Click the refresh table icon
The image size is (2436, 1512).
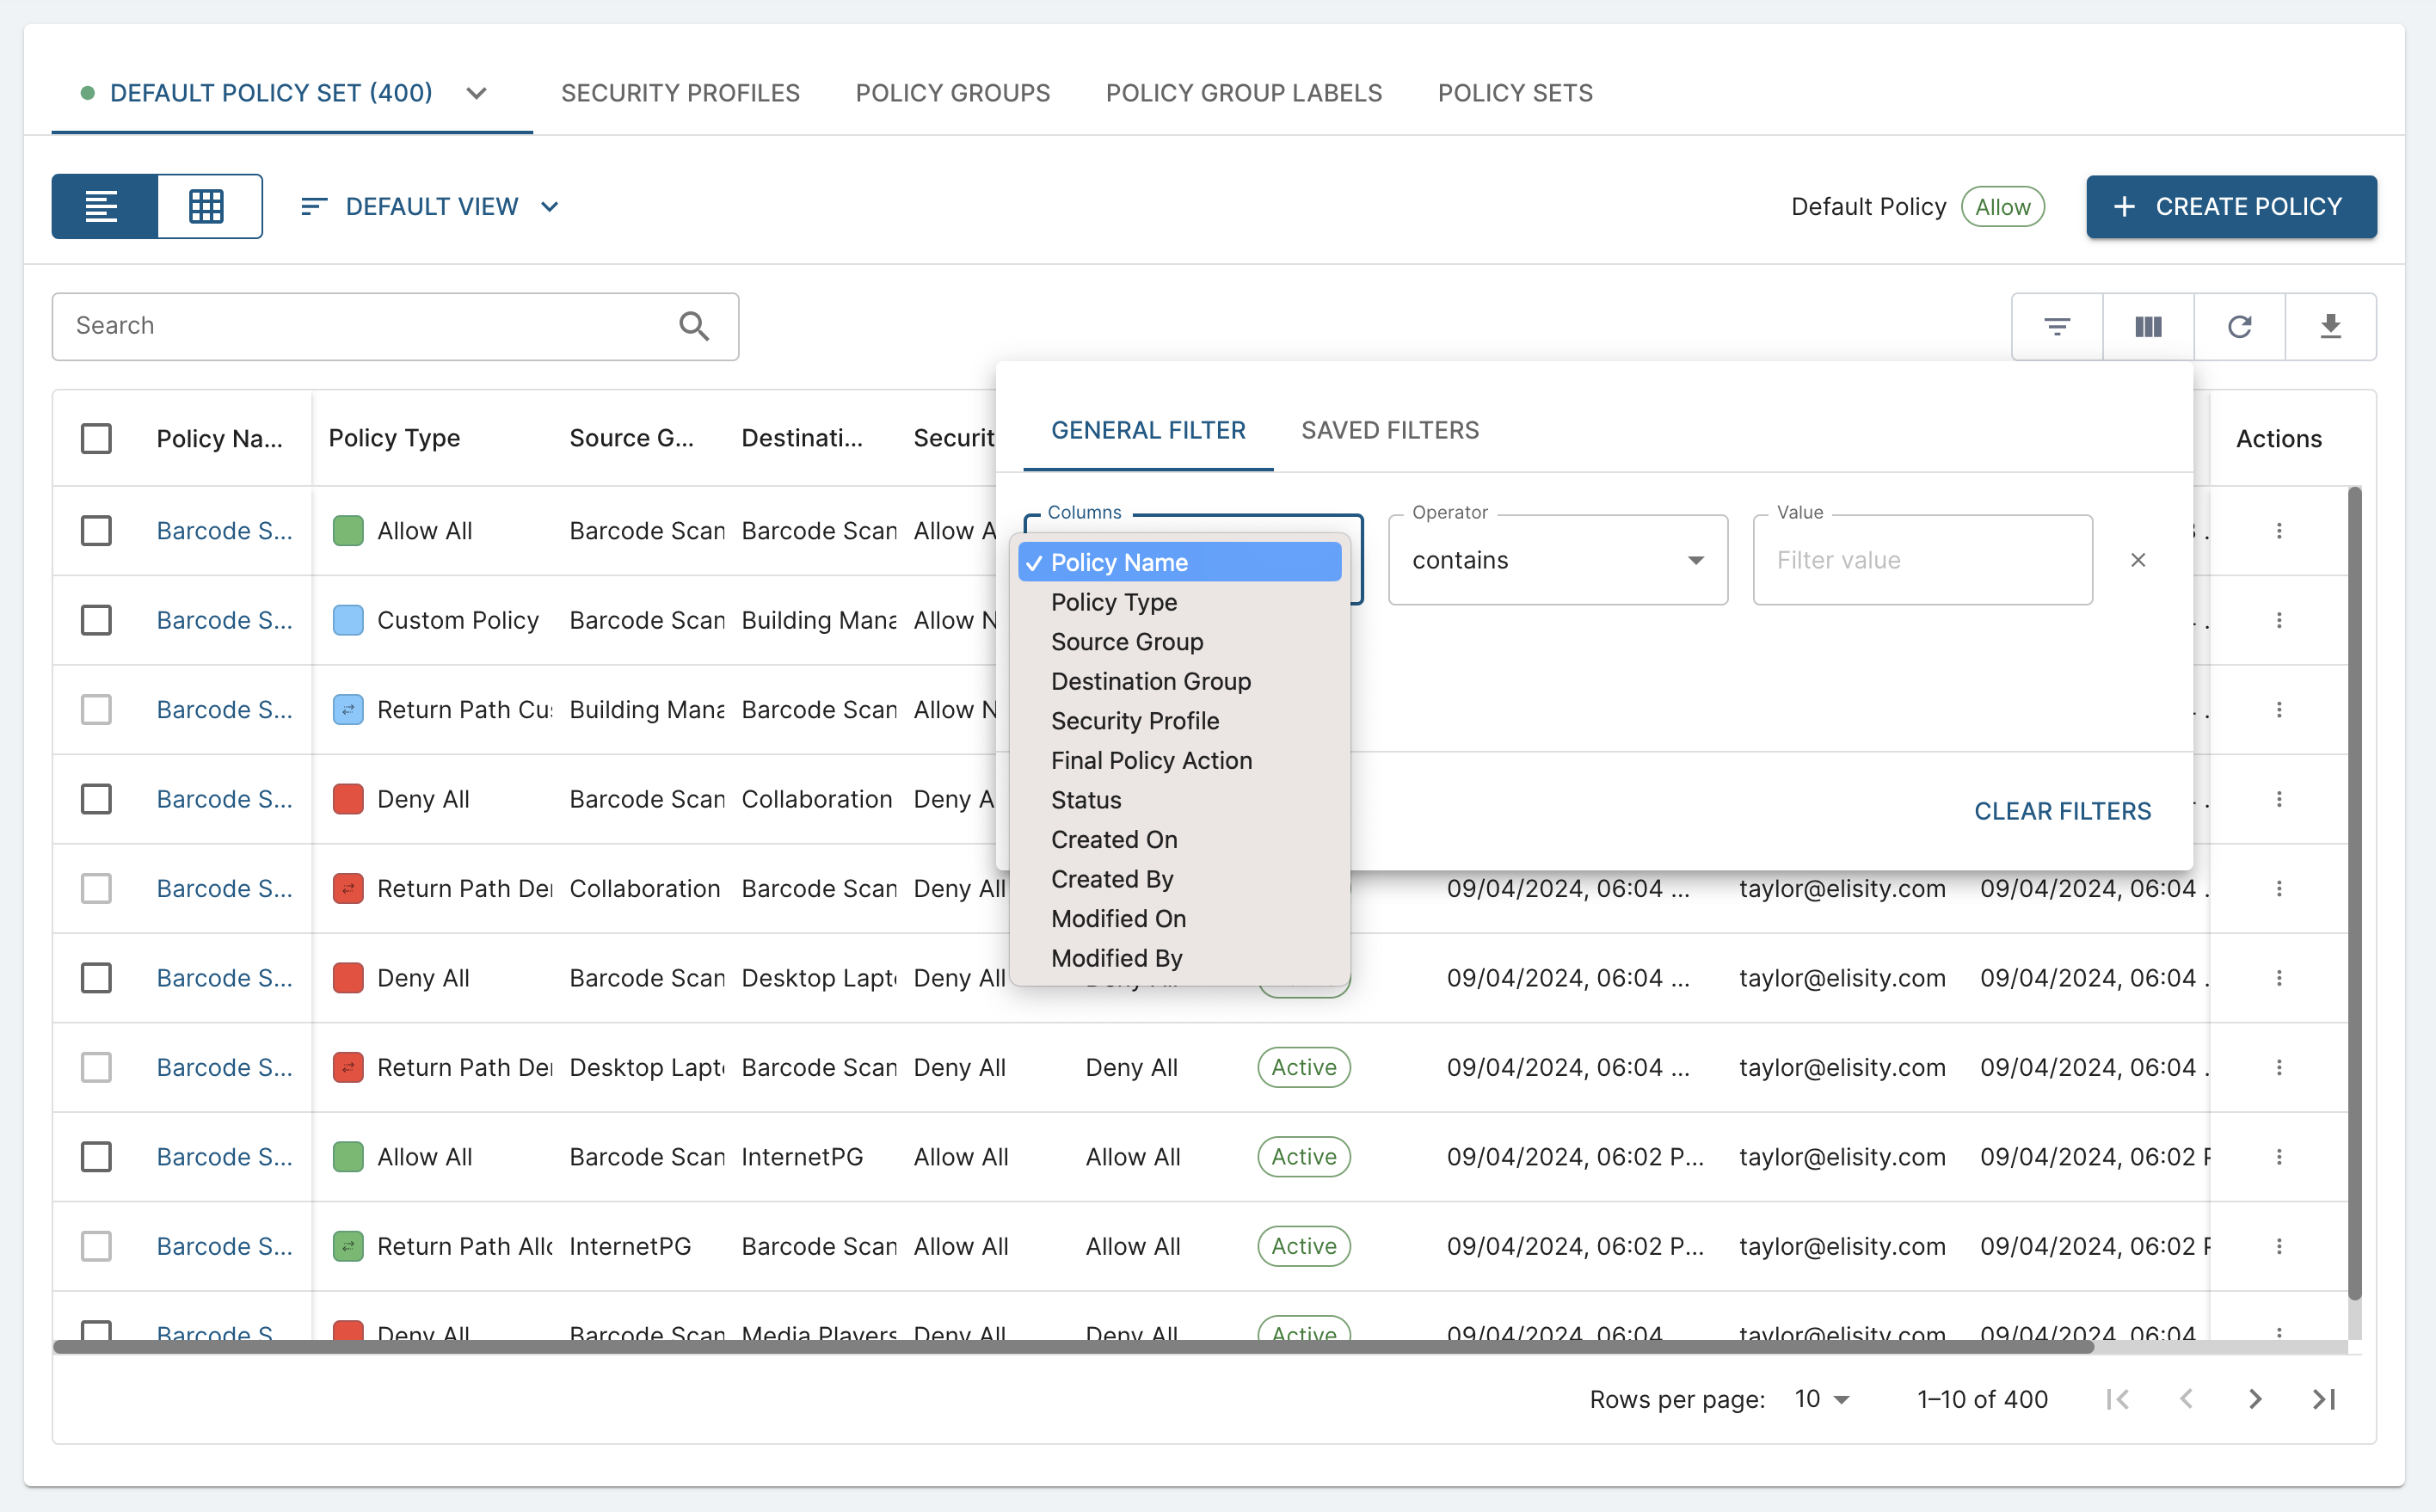pyautogui.click(x=2239, y=326)
